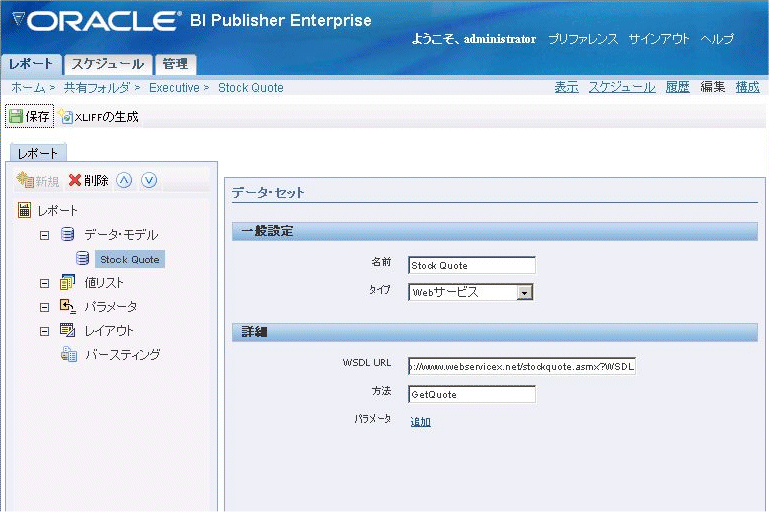Select the レイアウト tree label
Viewport: 769px width, 512px height.
tap(108, 331)
